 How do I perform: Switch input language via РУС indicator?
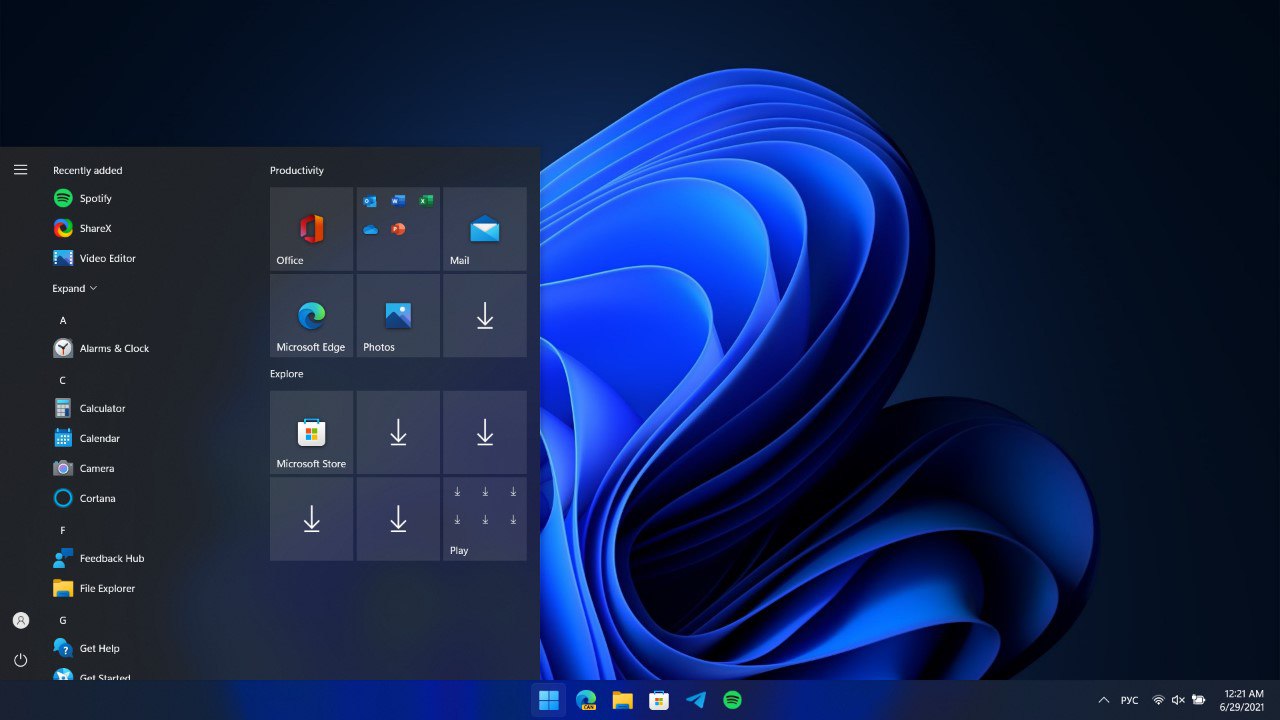pyautogui.click(x=1130, y=700)
